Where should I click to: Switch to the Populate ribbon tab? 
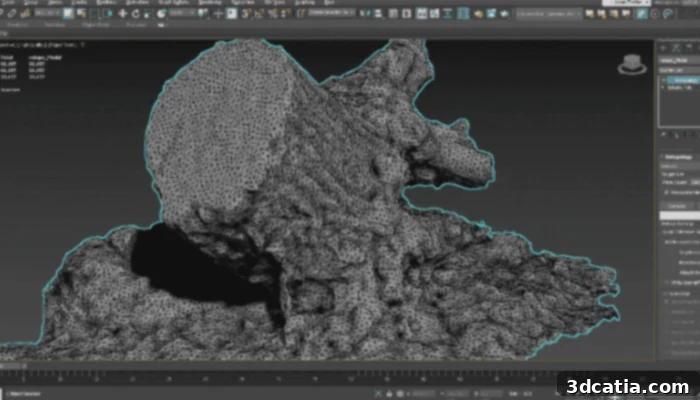[135, 25]
